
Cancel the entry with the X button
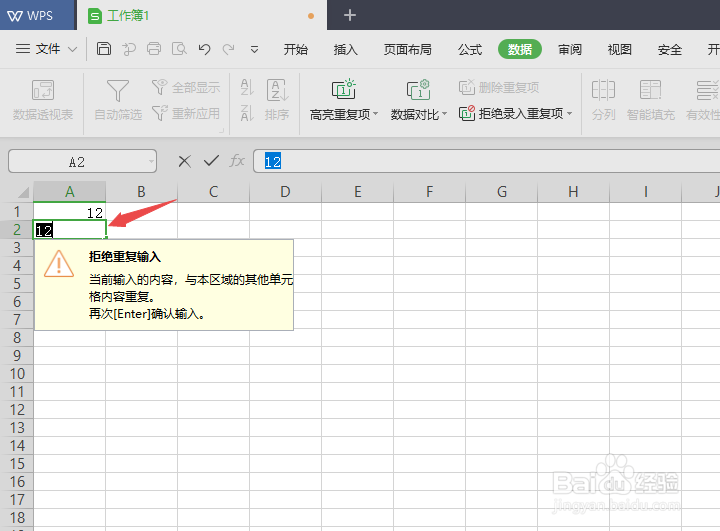point(185,161)
